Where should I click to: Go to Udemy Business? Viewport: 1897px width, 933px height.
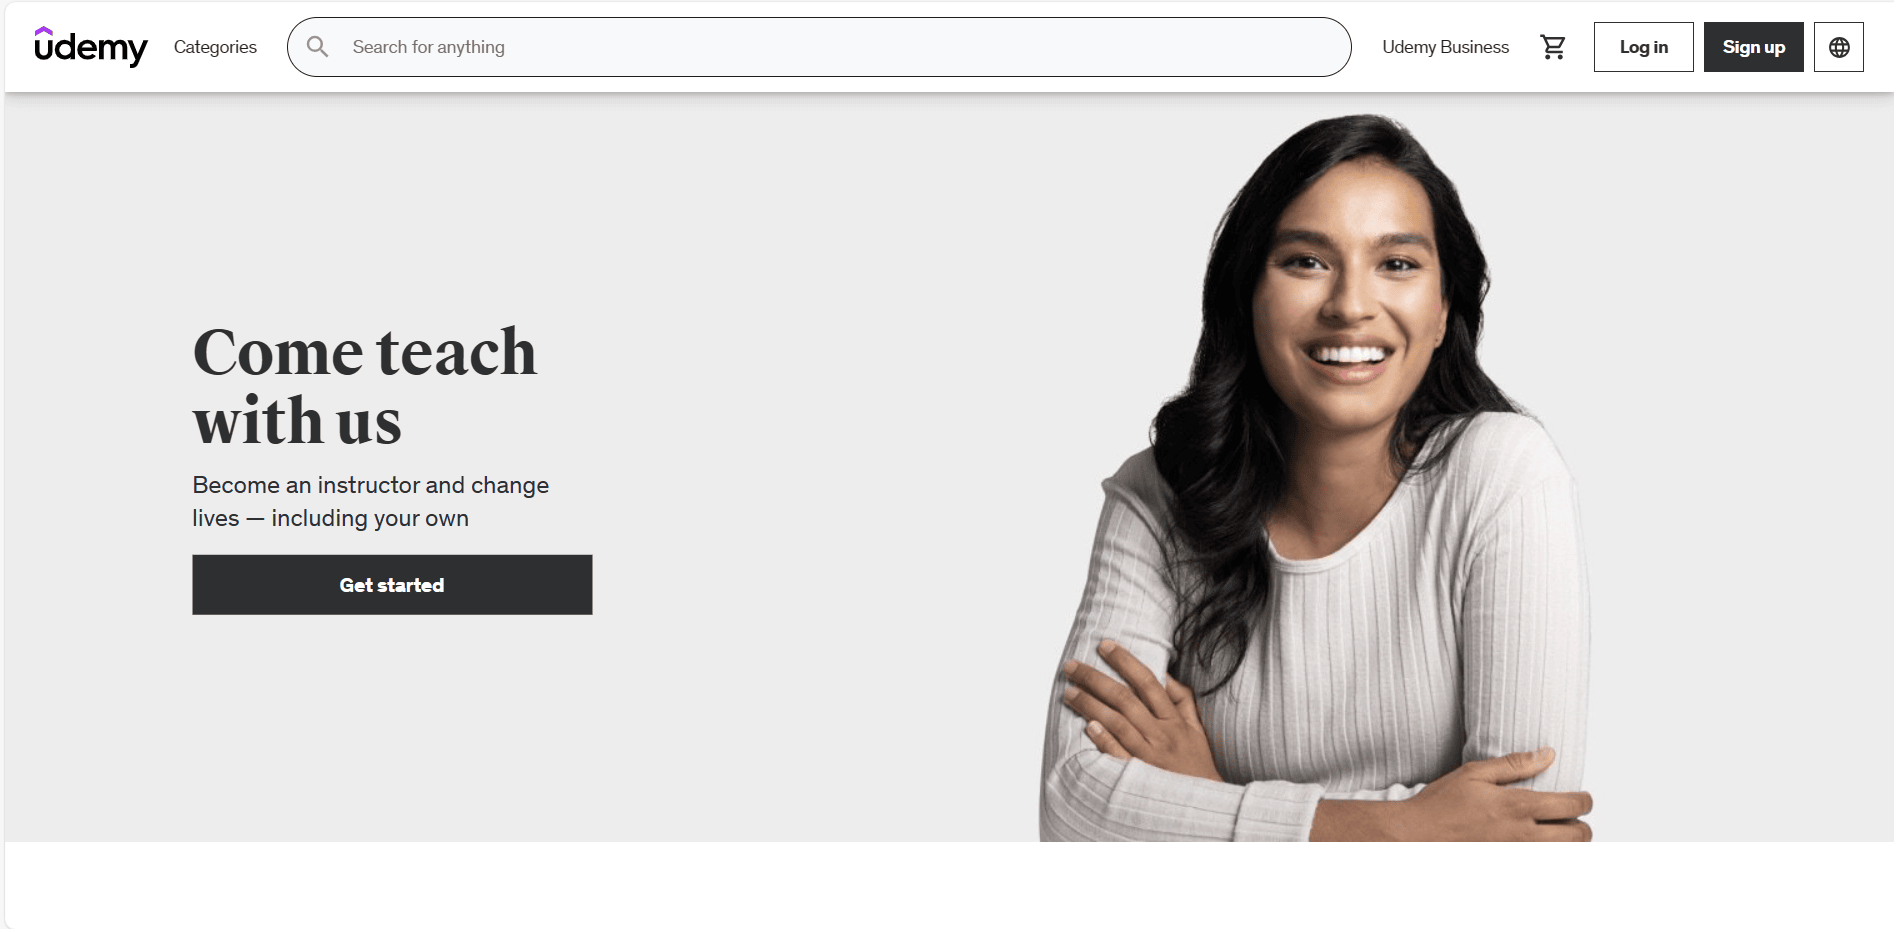1445,47
